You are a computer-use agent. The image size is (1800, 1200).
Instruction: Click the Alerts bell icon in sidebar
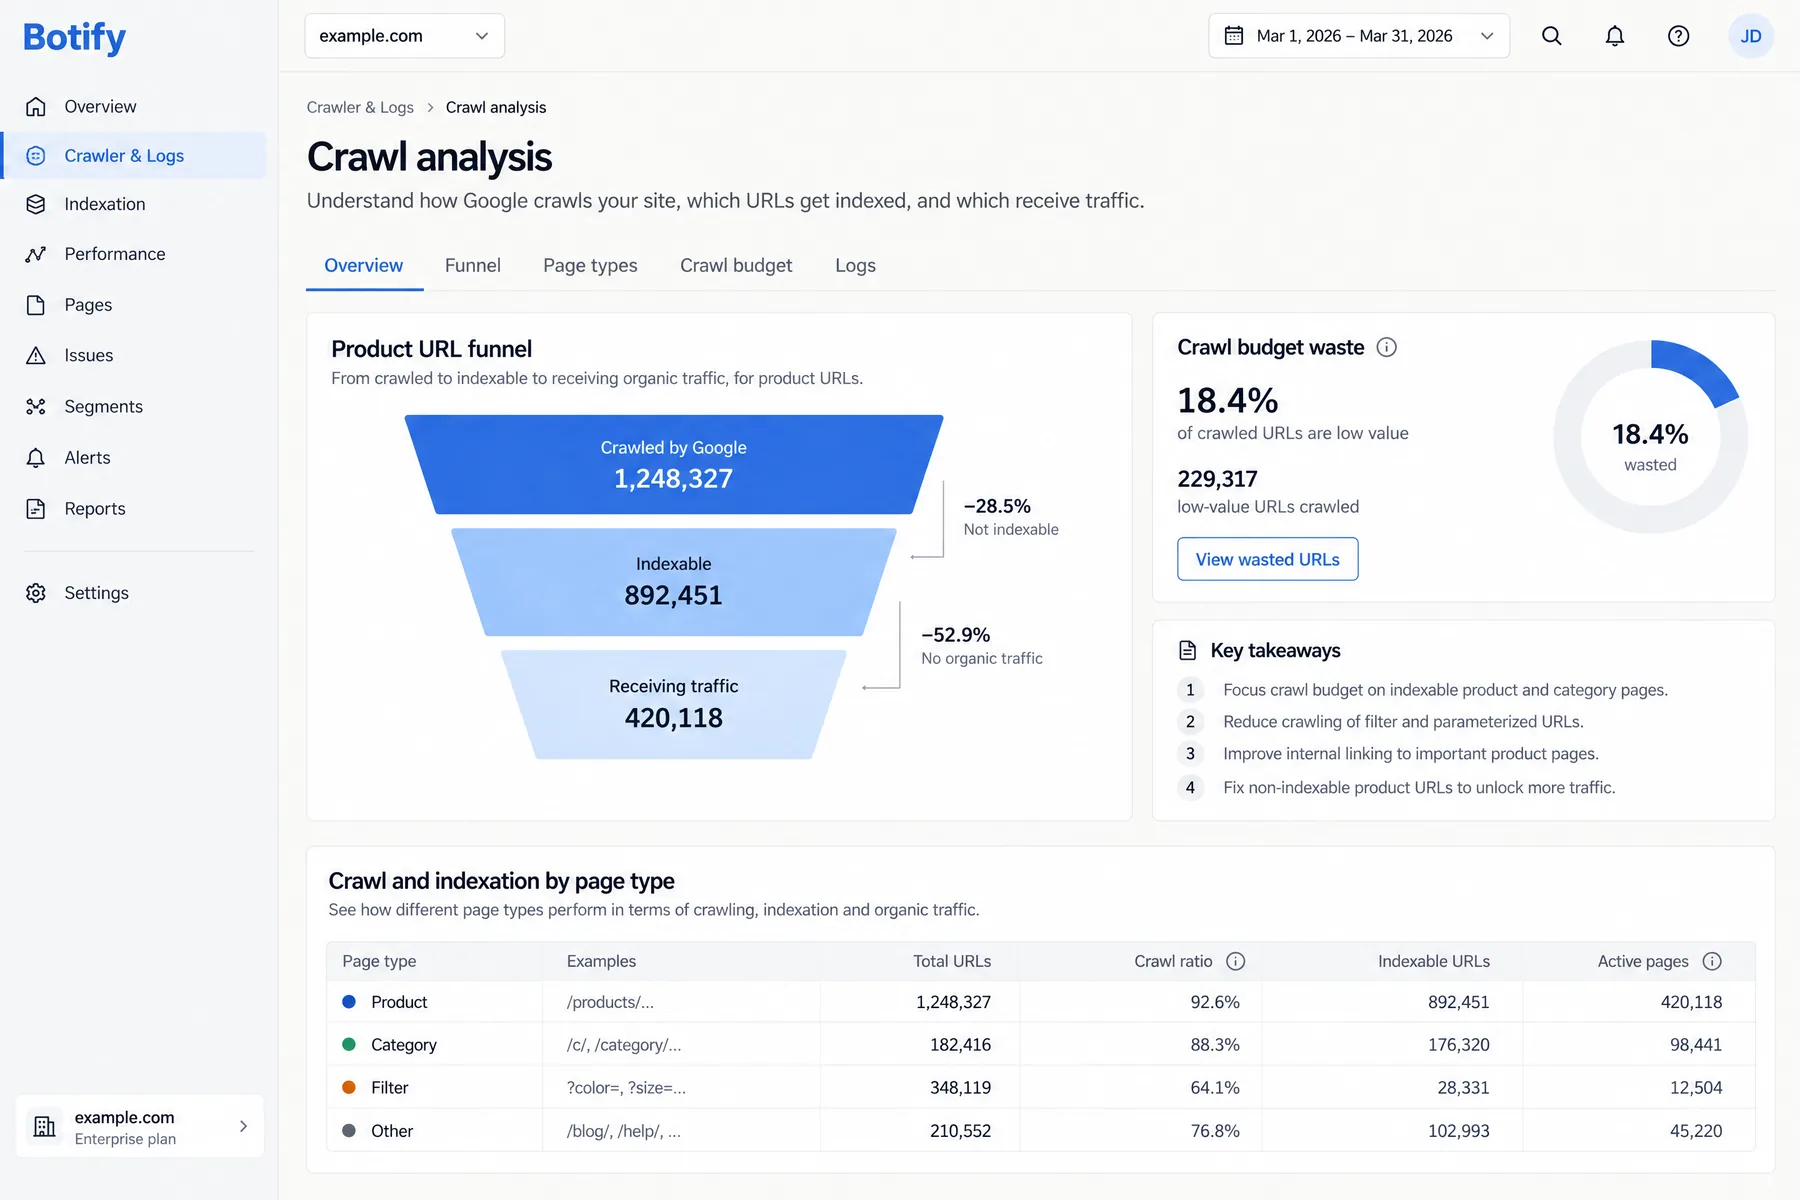pos(36,457)
